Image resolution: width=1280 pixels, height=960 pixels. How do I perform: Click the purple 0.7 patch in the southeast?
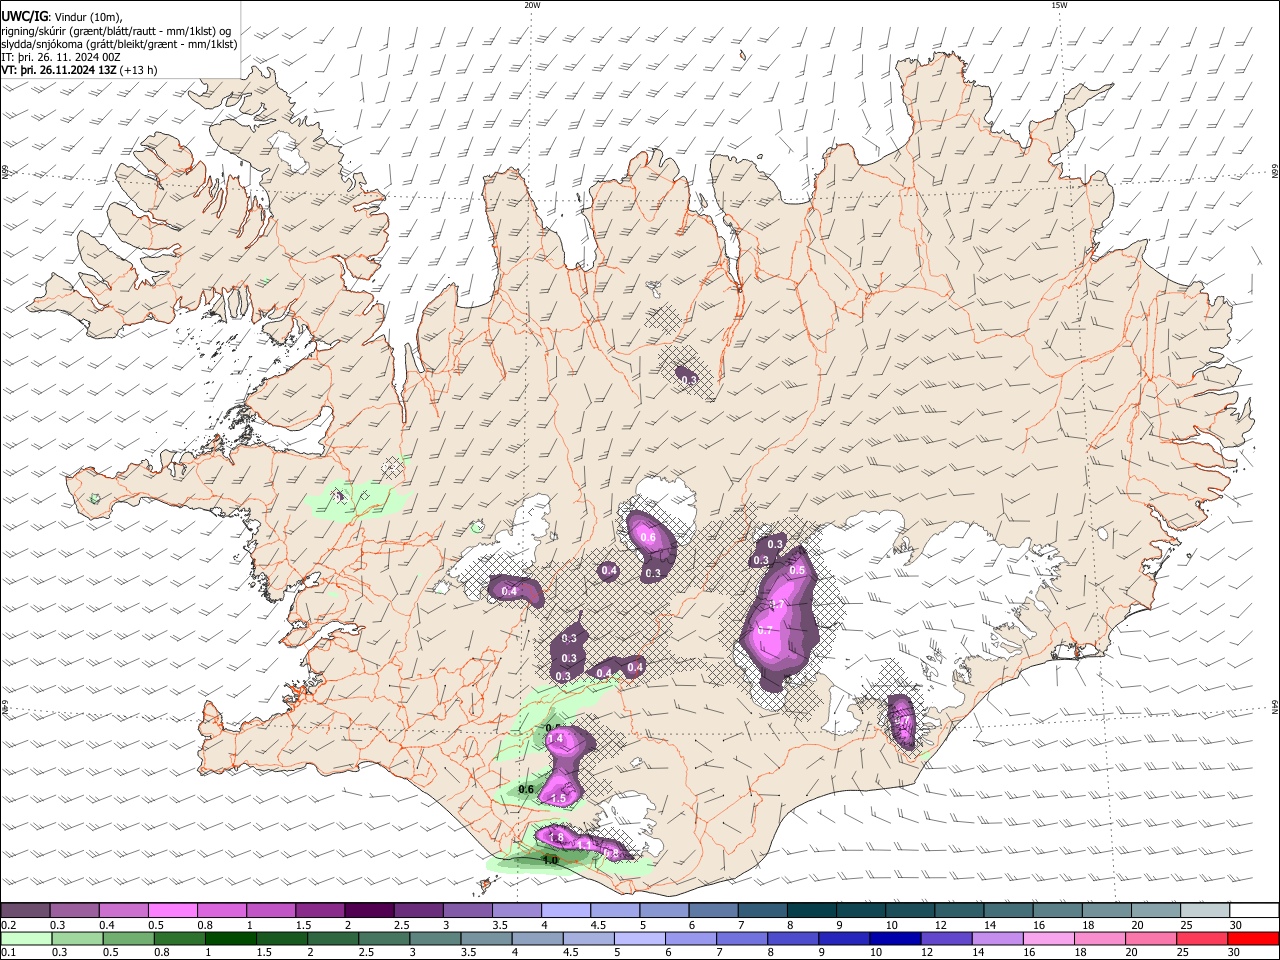click(x=902, y=721)
